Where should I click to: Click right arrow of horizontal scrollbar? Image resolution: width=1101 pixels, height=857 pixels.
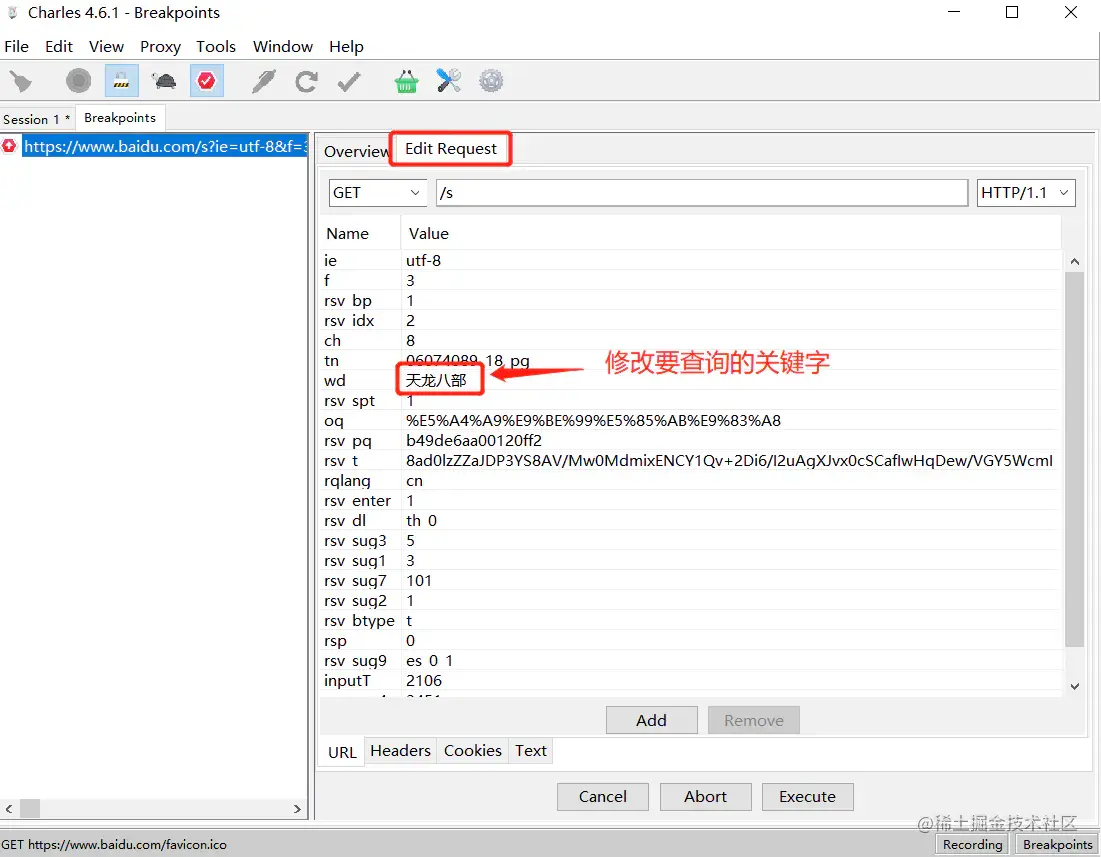[x=297, y=809]
